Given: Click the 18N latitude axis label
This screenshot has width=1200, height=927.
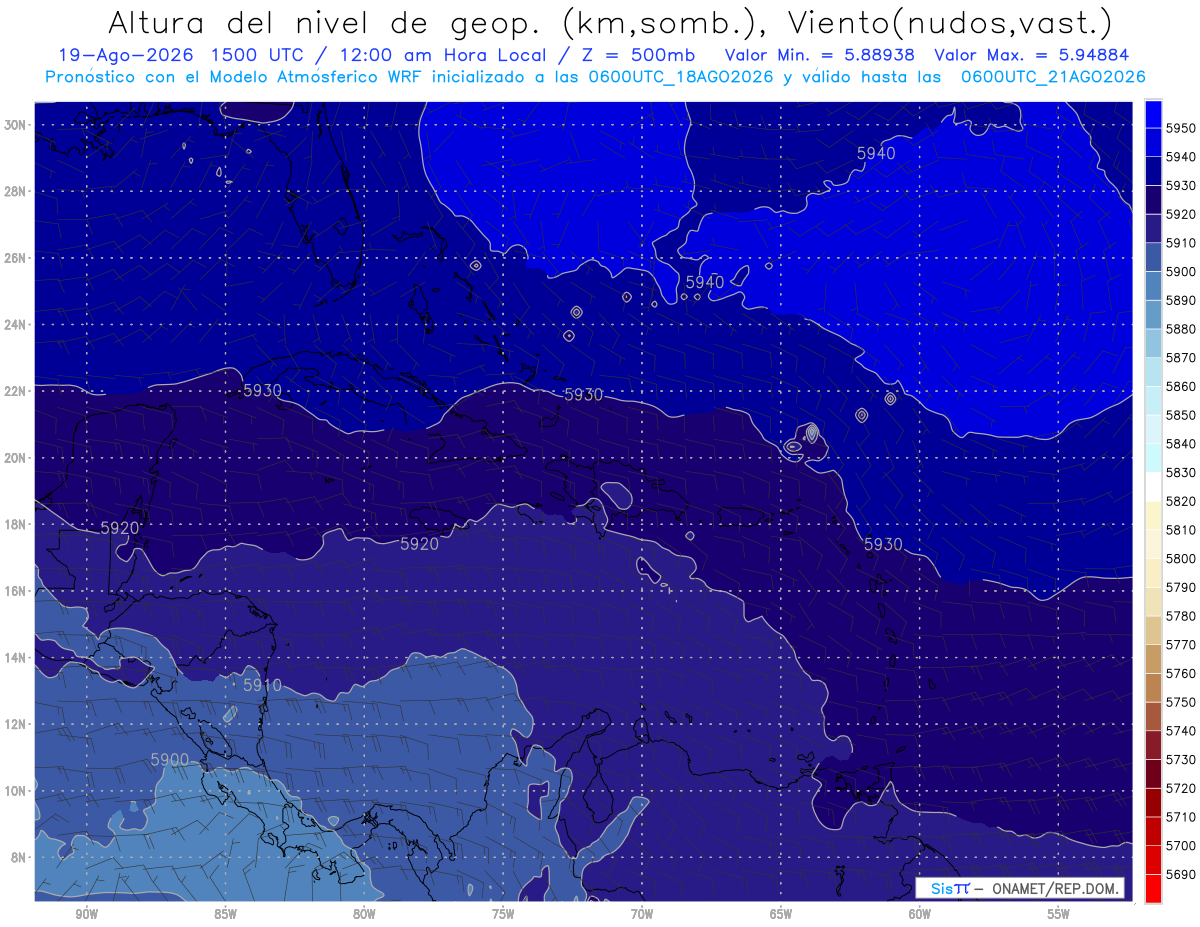Looking at the screenshot, I should 15,524.
